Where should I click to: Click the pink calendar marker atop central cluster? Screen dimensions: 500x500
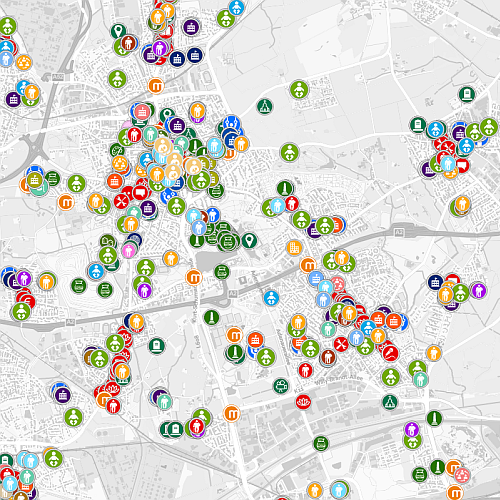click(142, 112)
